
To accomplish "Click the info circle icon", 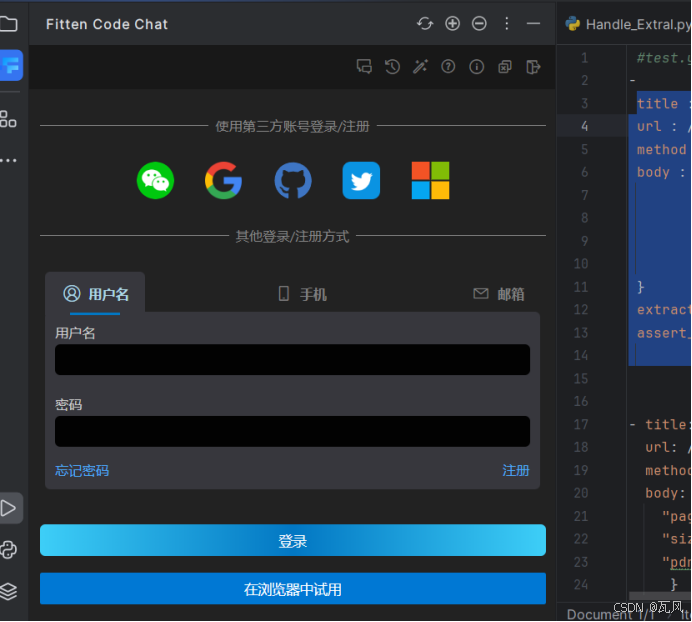I will click(x=477, y=67).
